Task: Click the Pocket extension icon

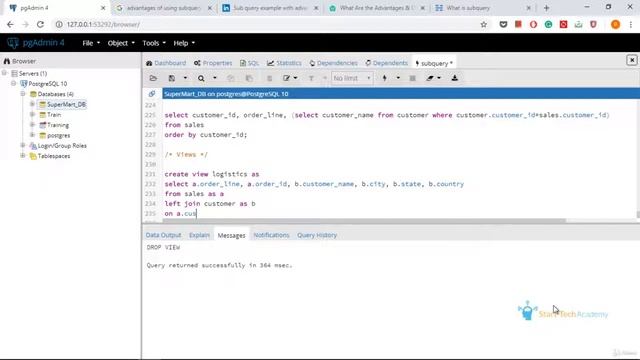Action: coord(503,24)
